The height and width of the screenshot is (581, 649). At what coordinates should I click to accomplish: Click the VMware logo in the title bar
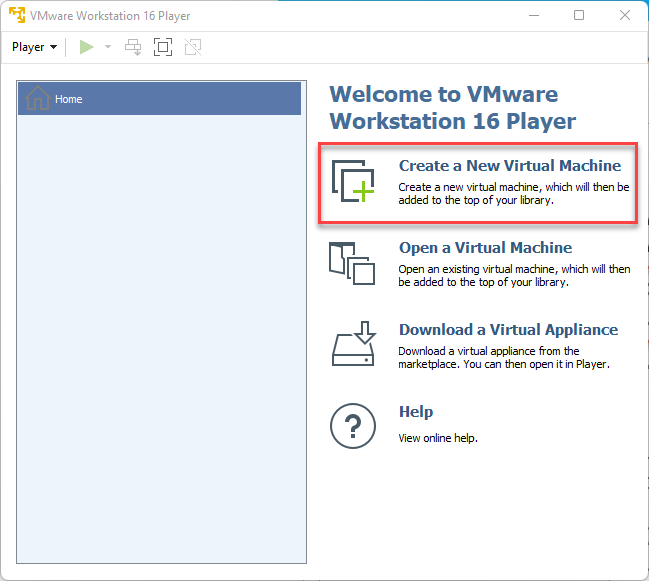tap(17, 16)
